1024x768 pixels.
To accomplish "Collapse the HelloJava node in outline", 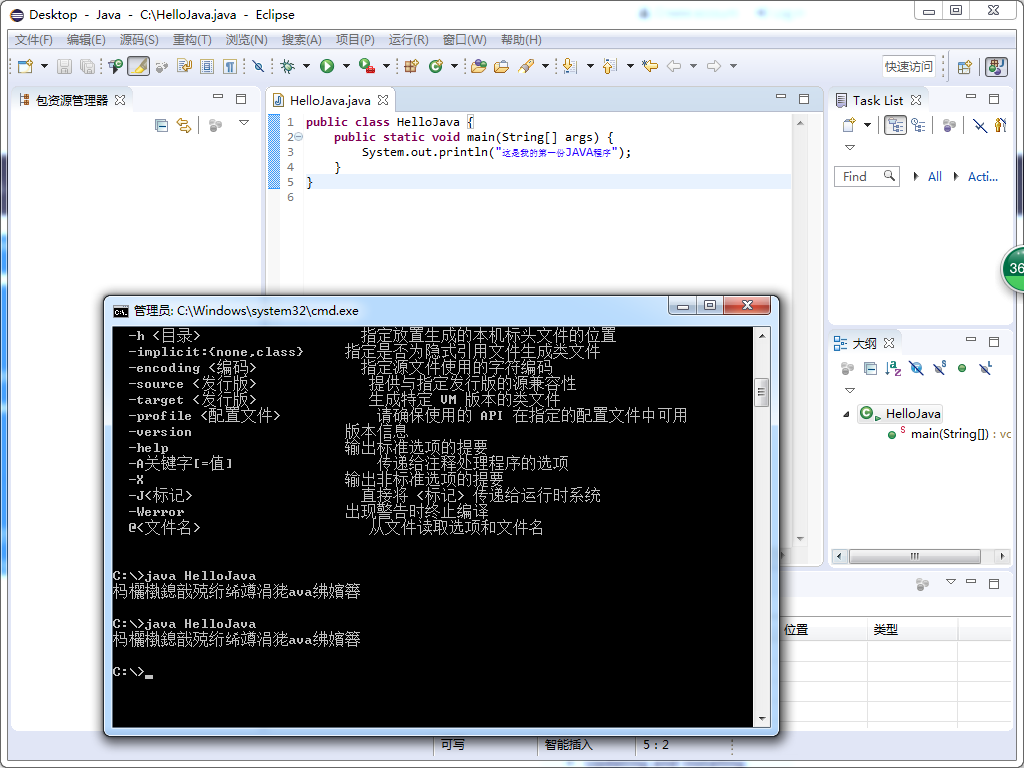I will point(846,414).
